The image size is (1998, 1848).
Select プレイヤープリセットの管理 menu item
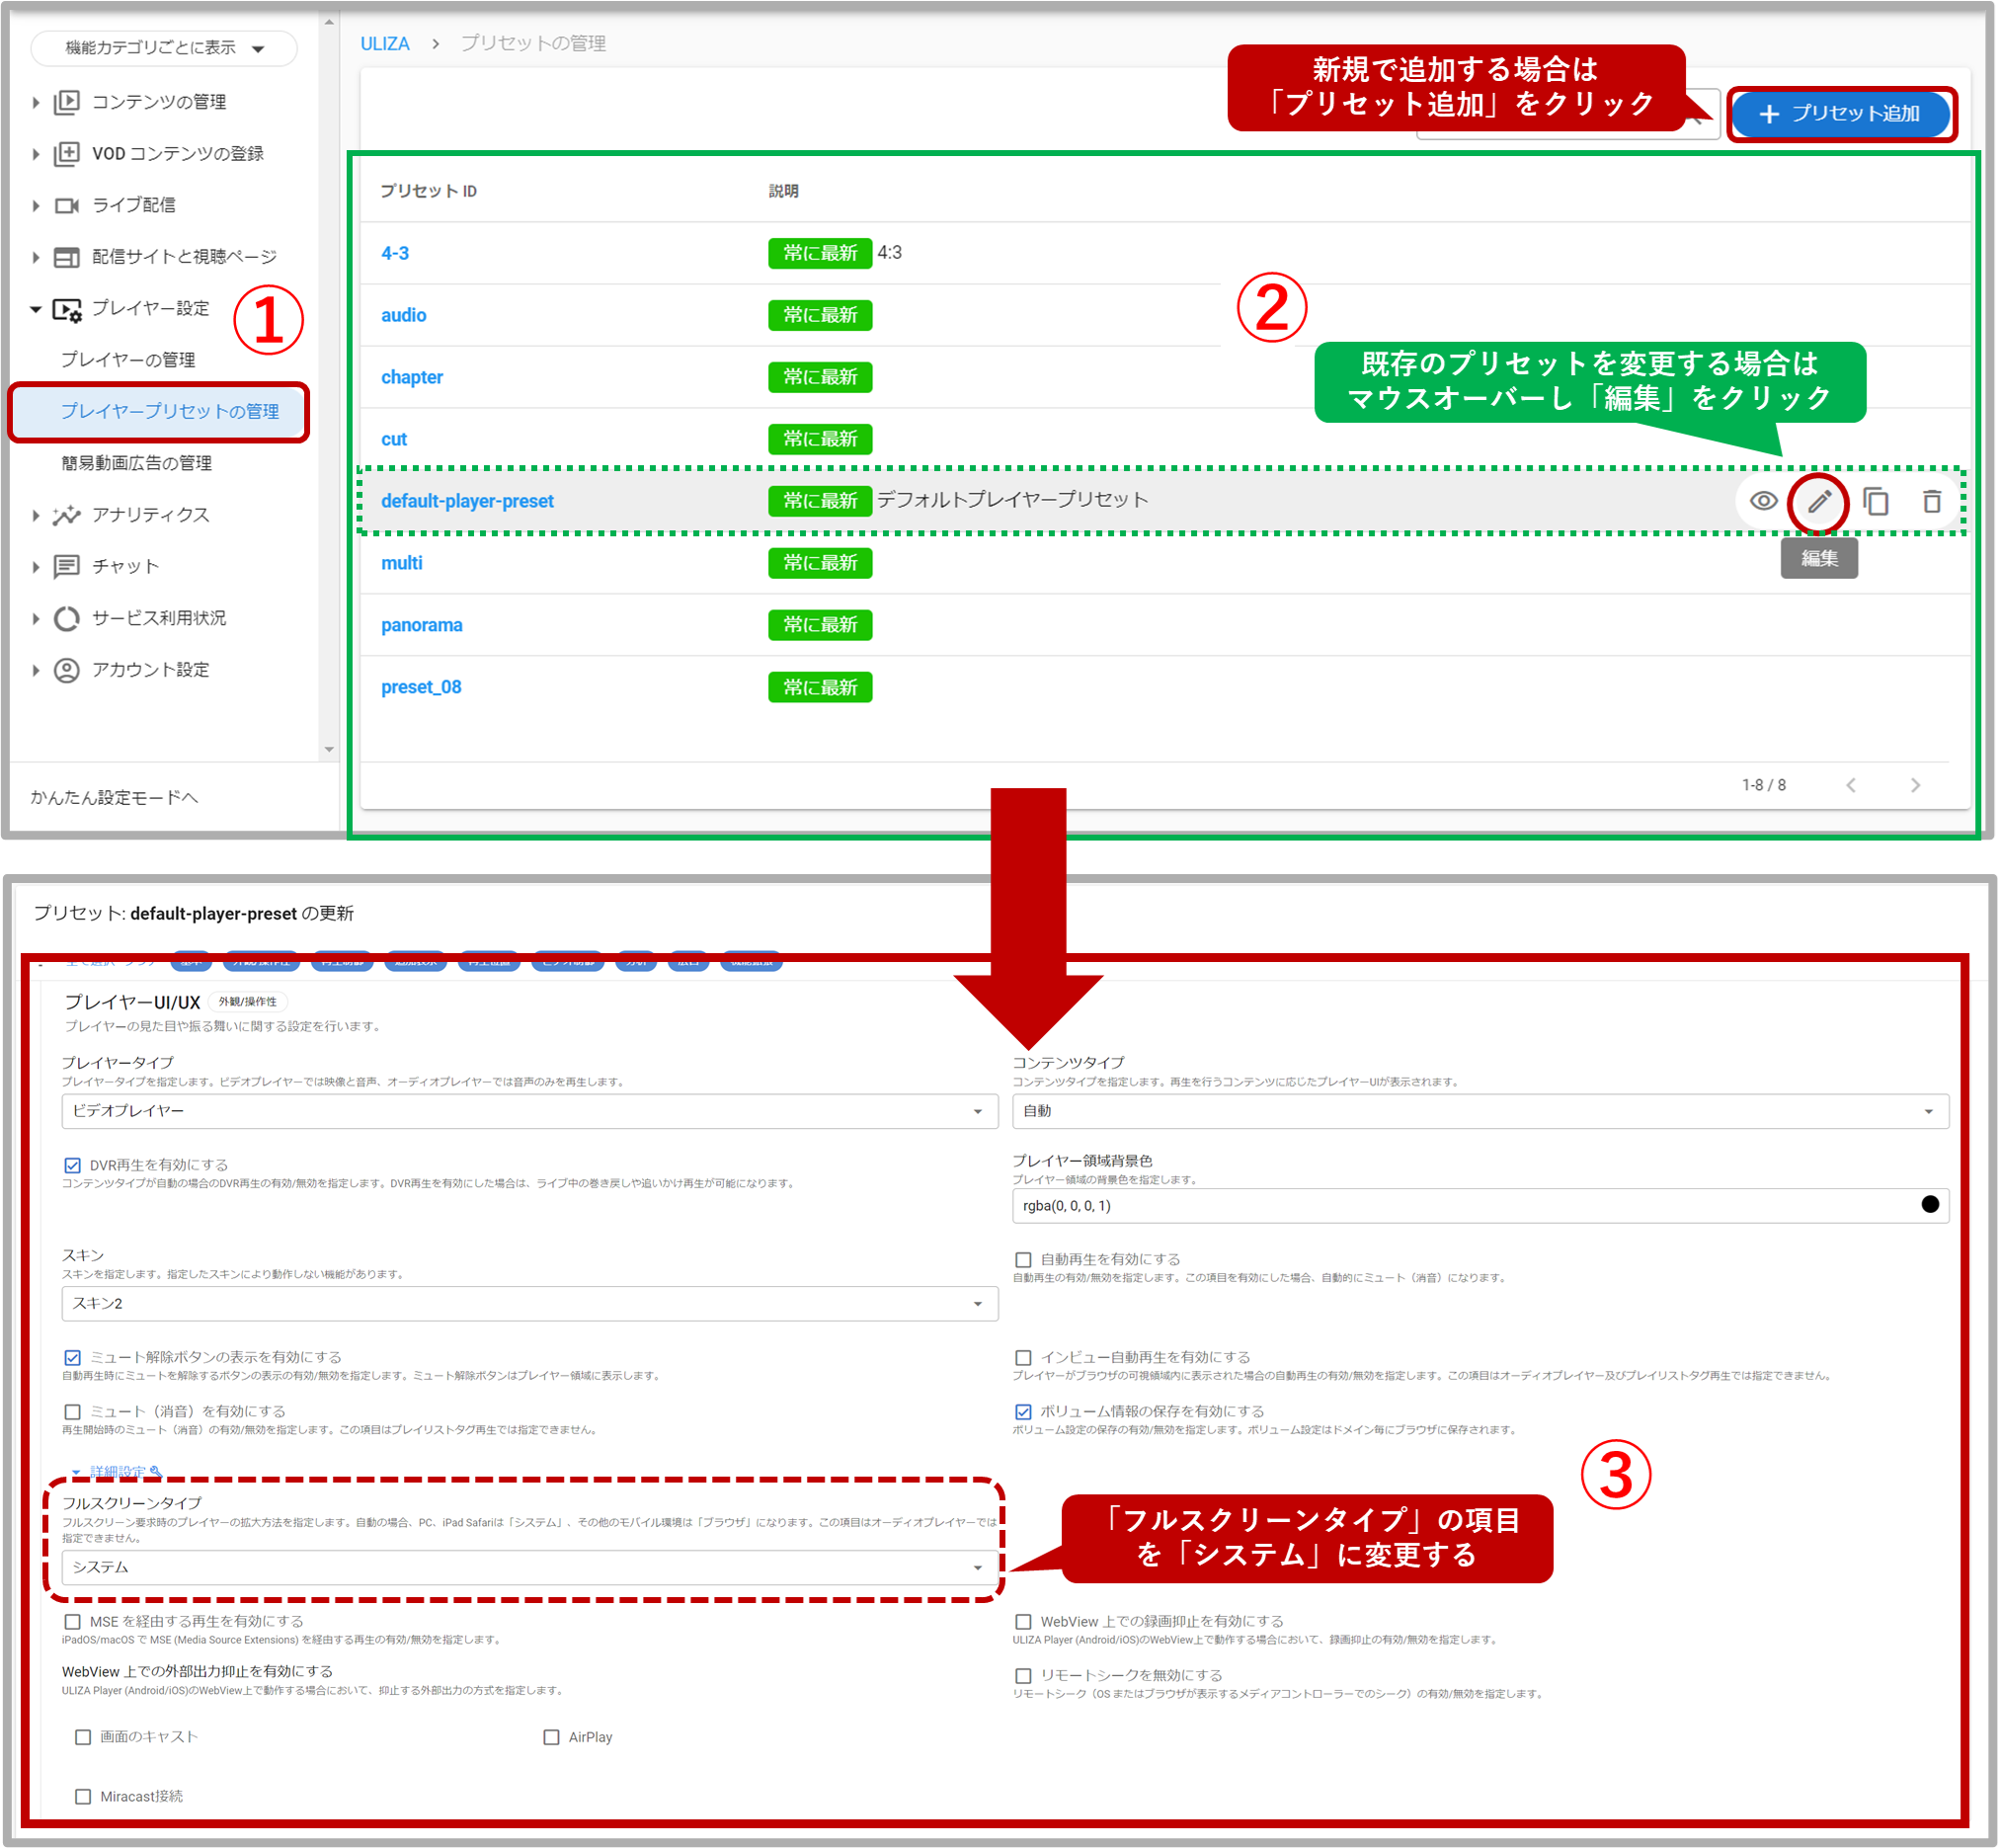(169, 411)
